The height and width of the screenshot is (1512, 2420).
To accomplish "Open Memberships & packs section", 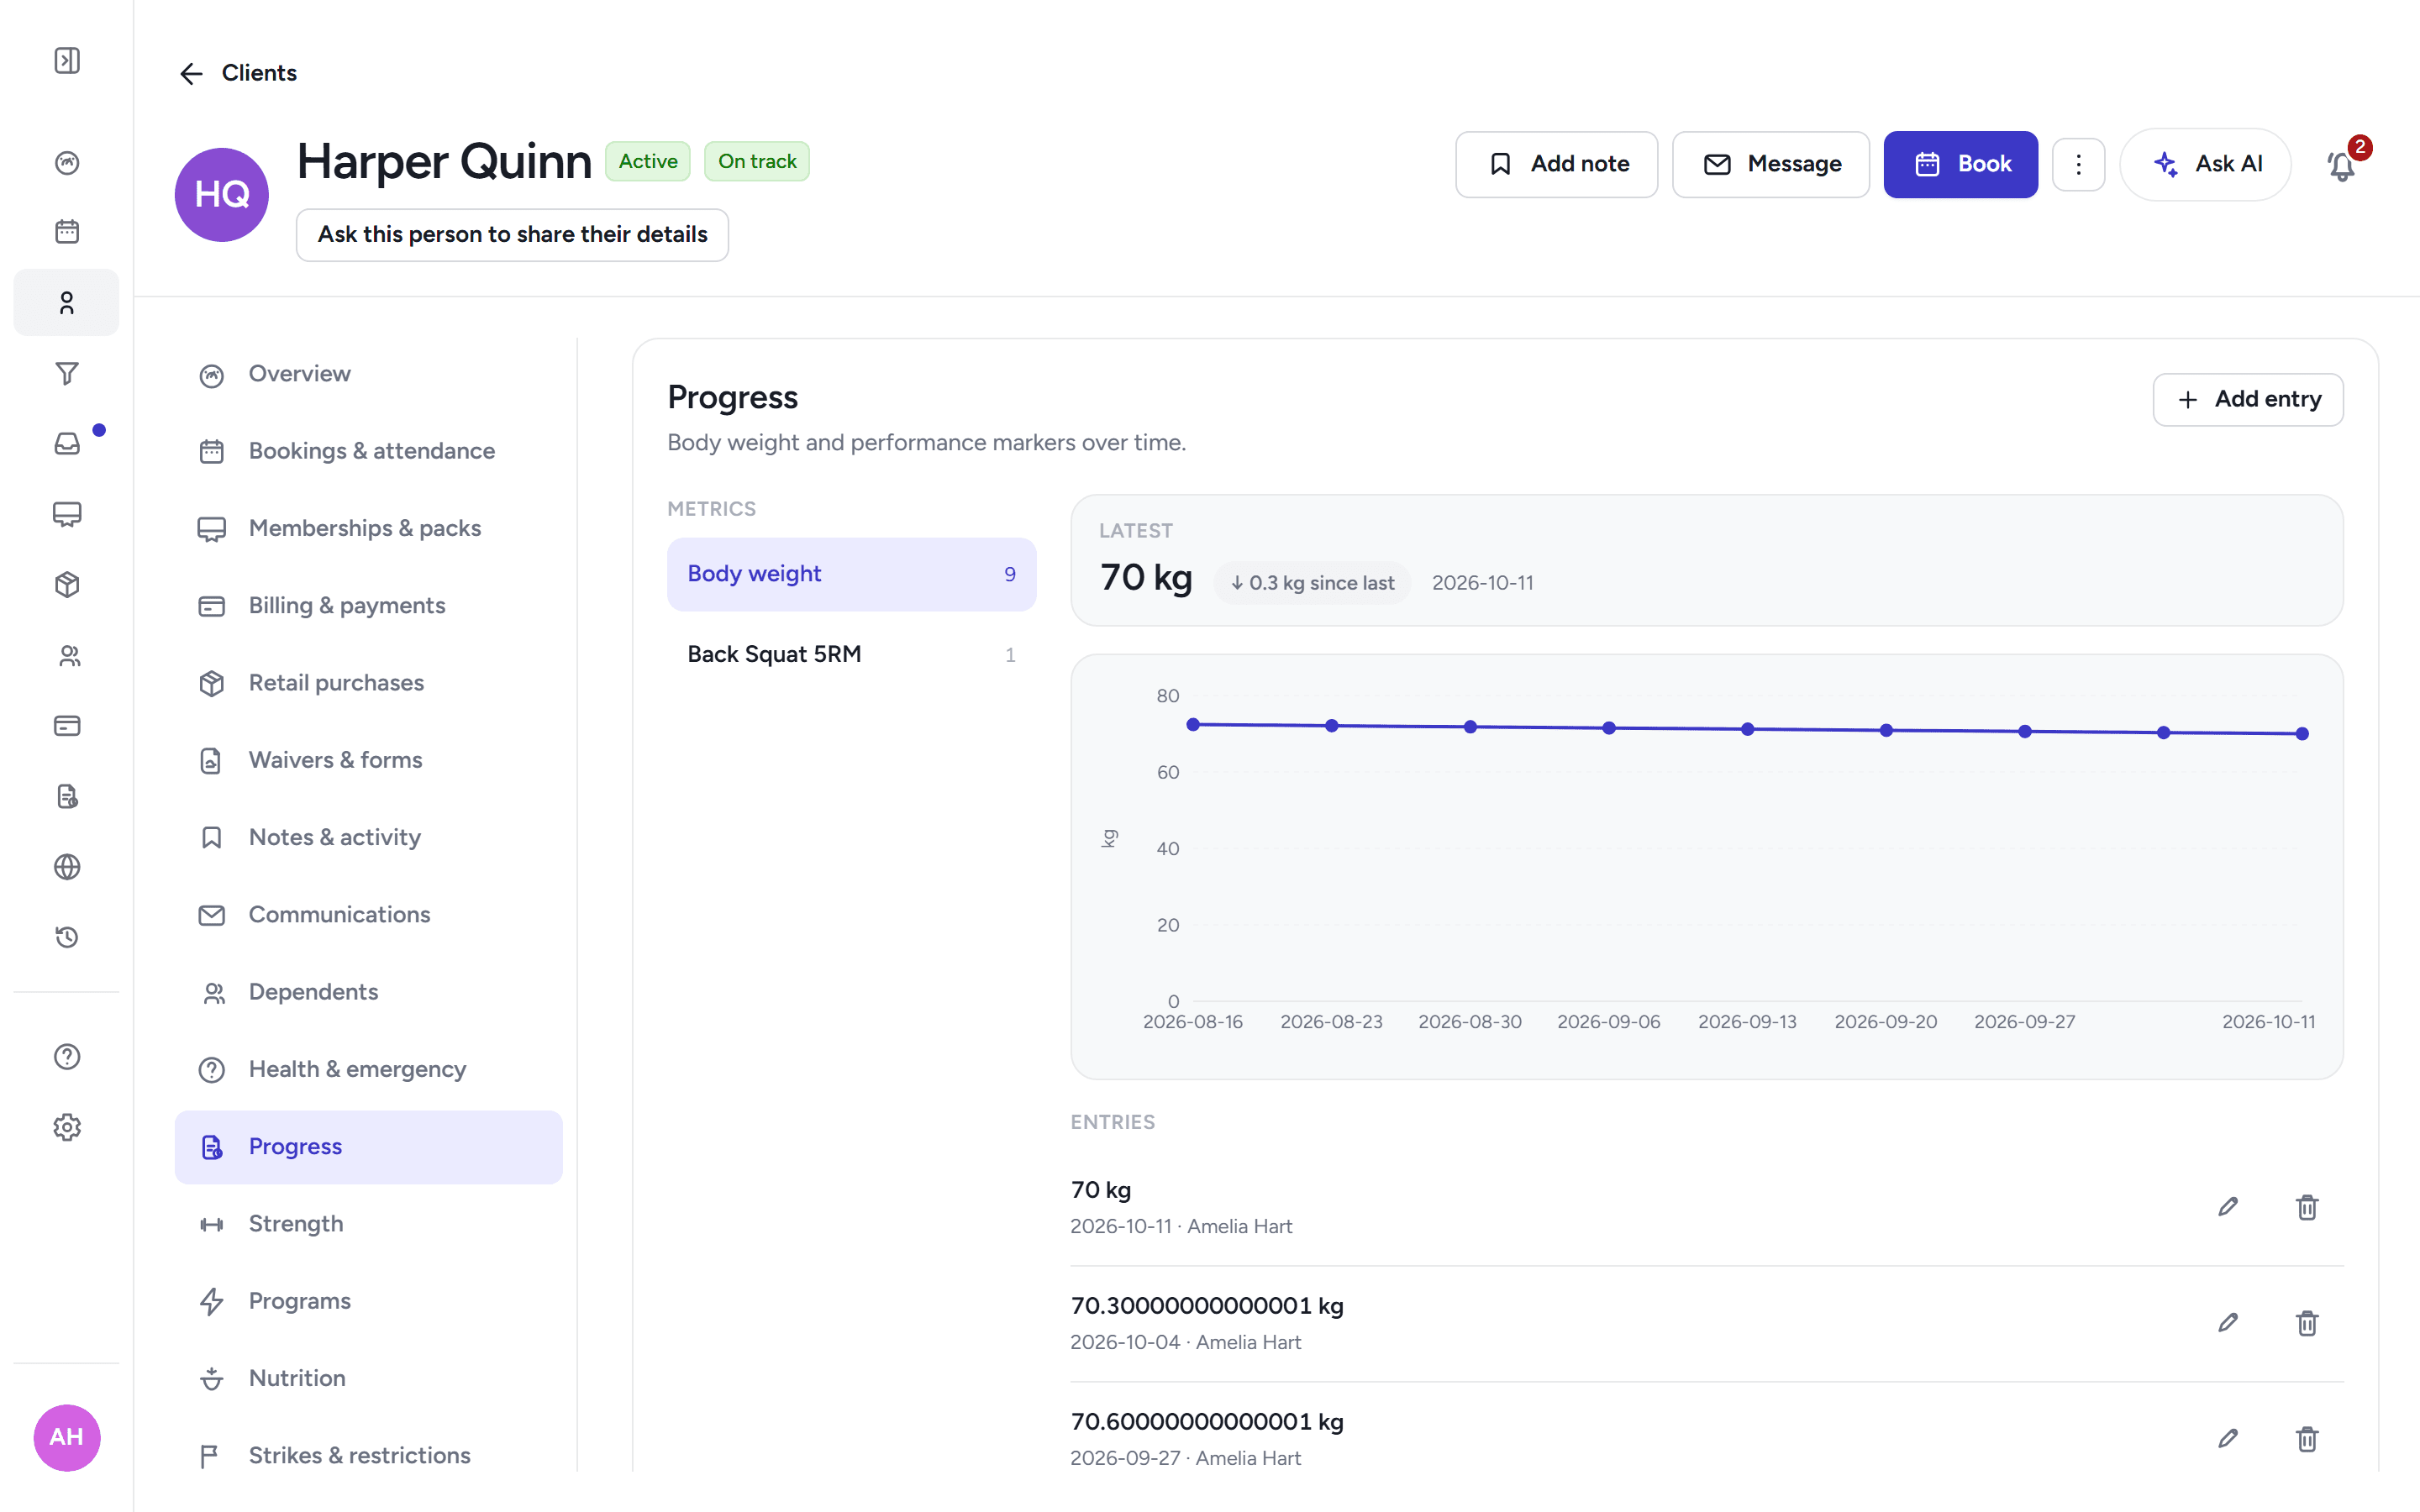I will [368, 528].
